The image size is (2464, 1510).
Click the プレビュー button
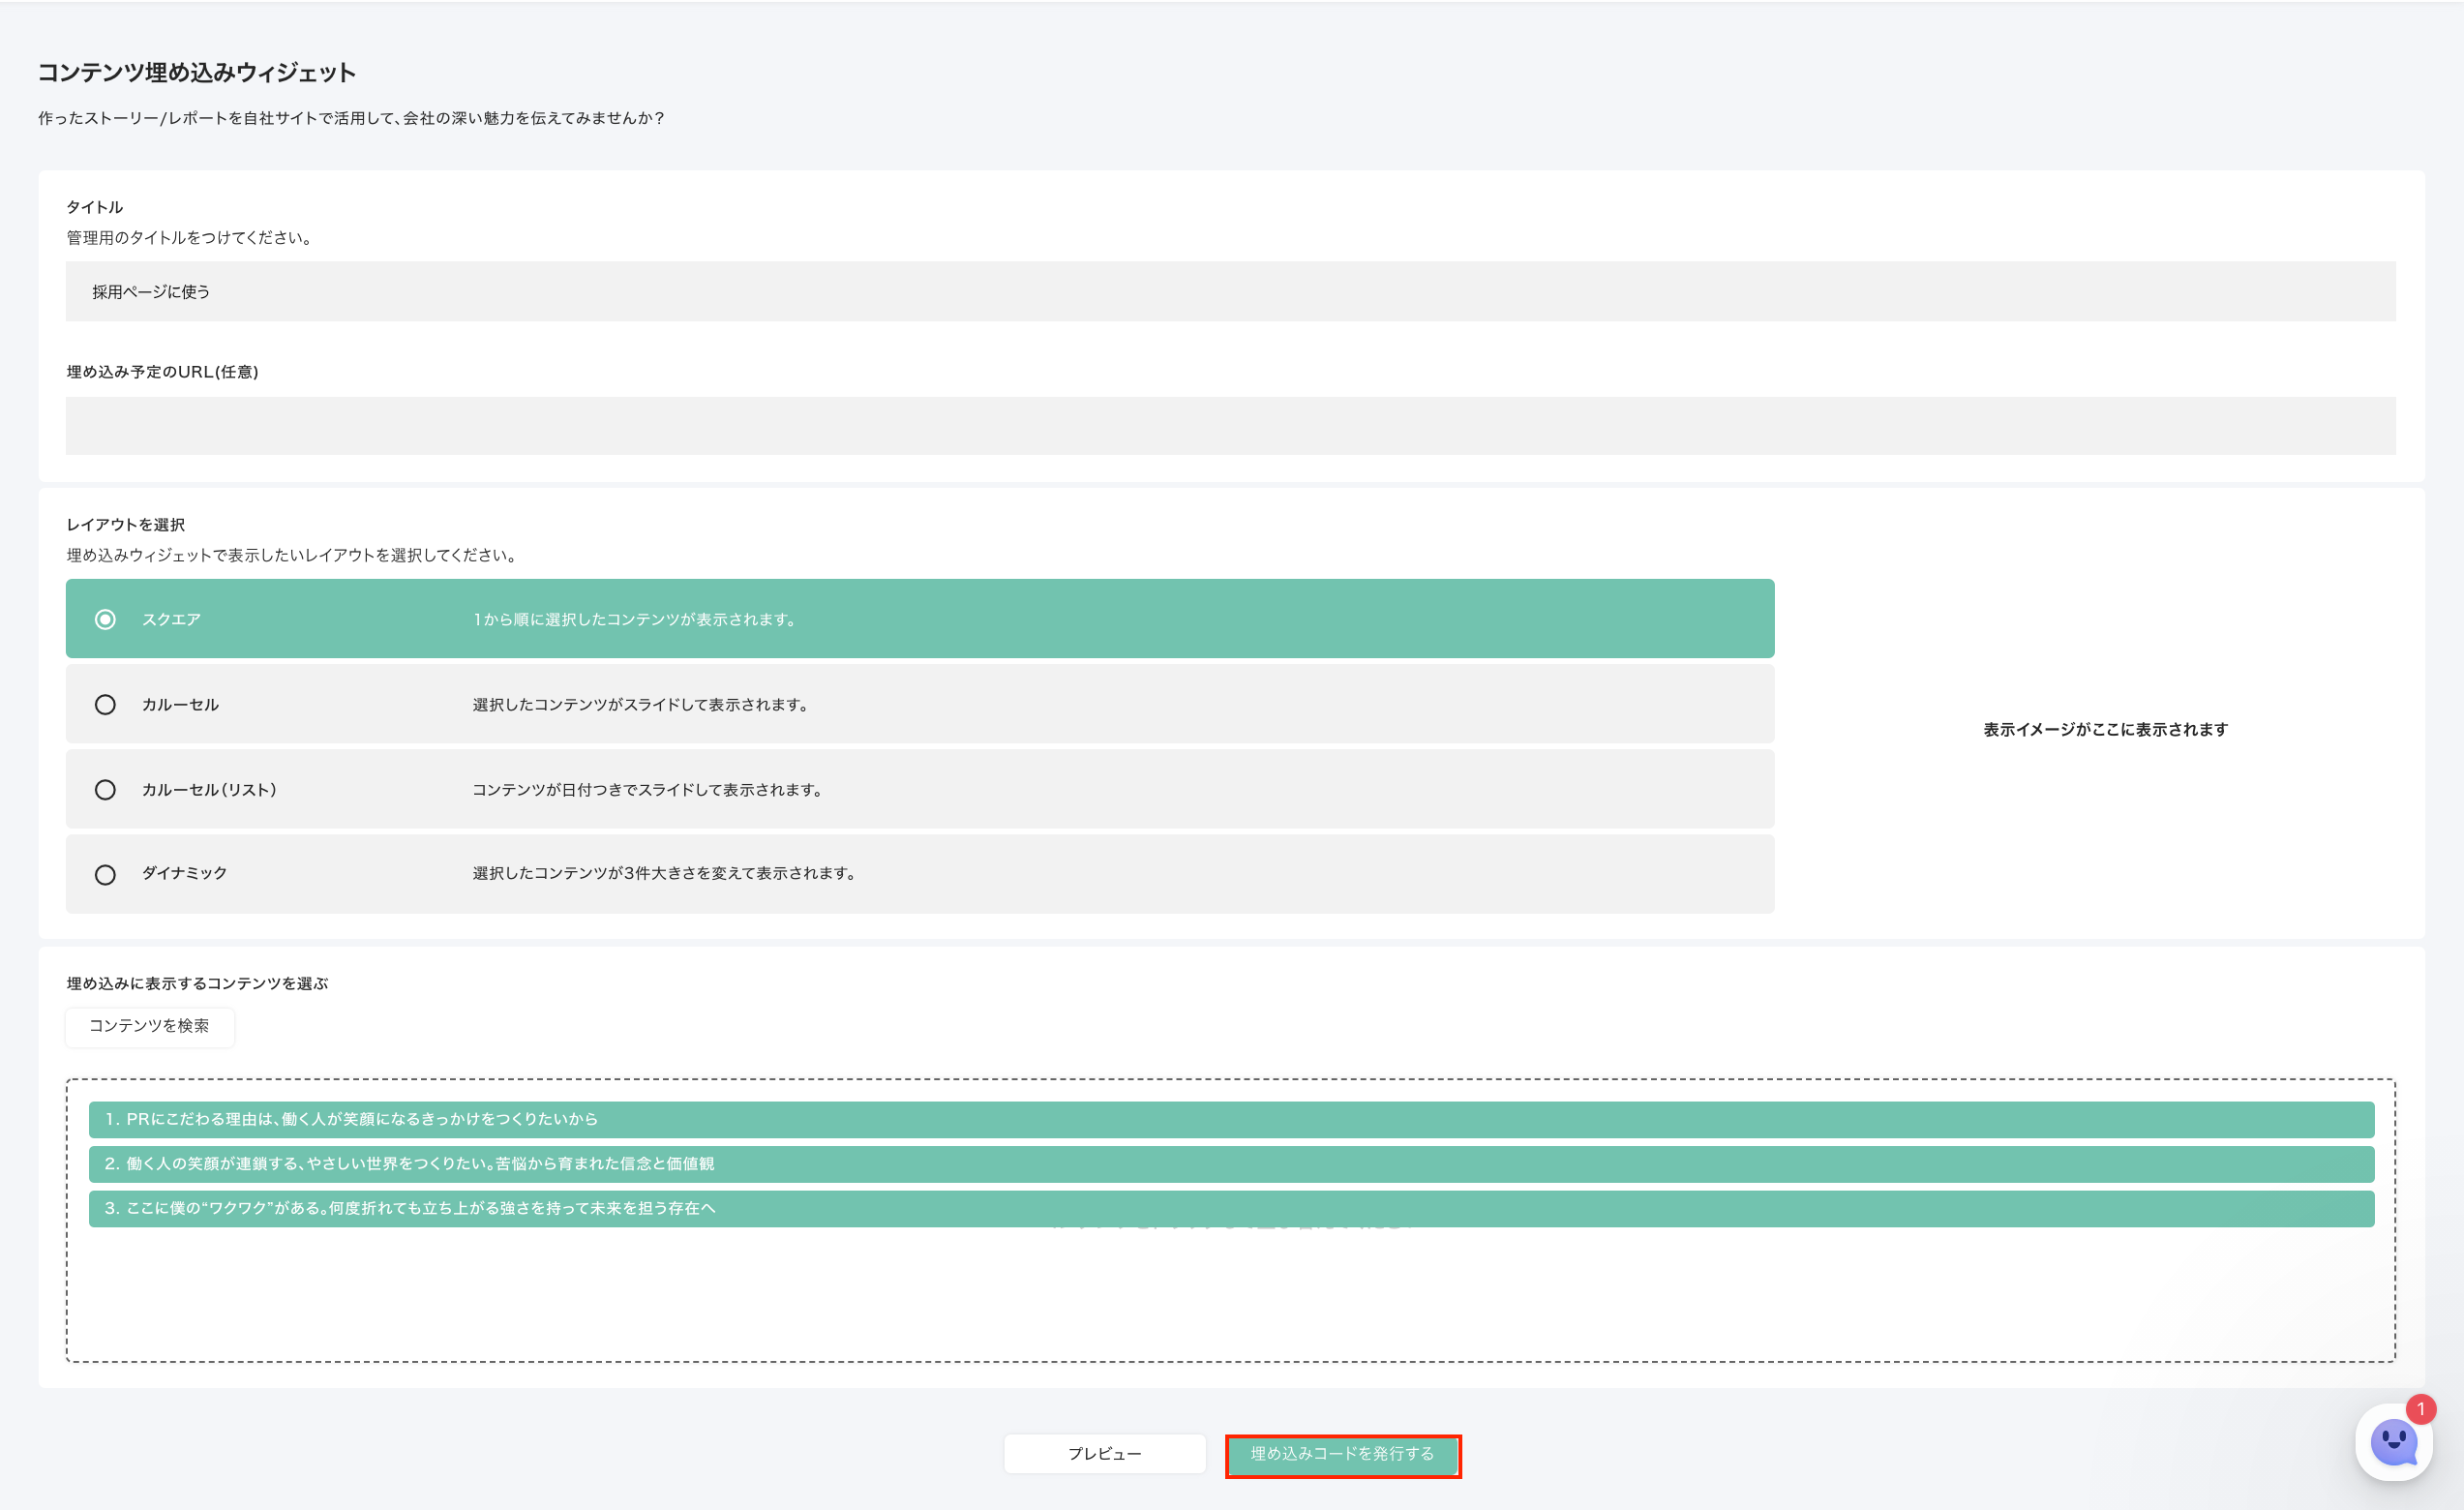pyautogui.click(x=1104, y=1453)
